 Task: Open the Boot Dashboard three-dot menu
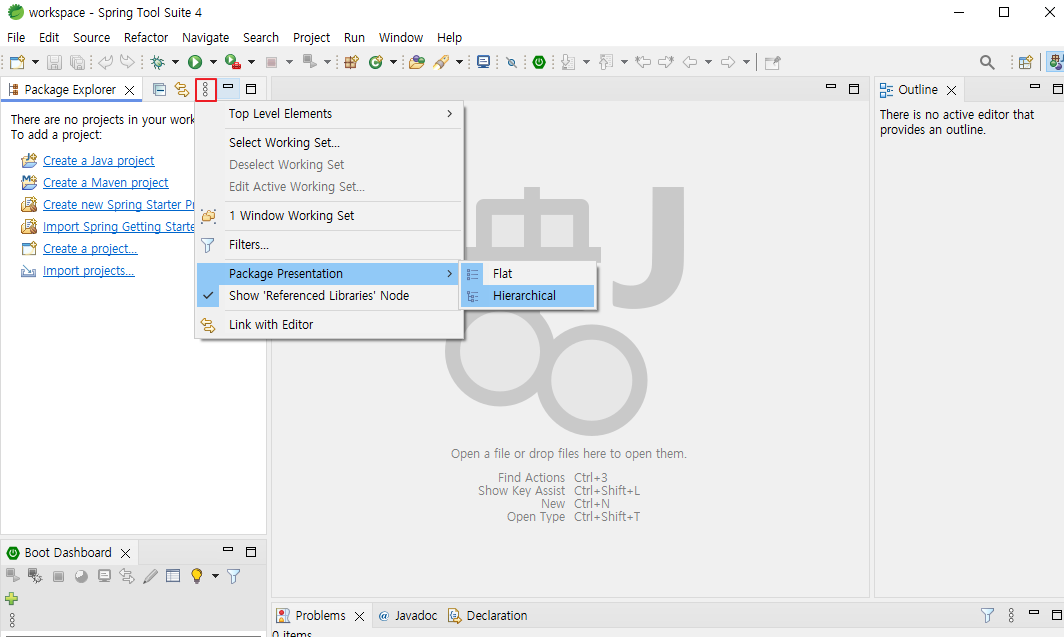coord(12,619)
